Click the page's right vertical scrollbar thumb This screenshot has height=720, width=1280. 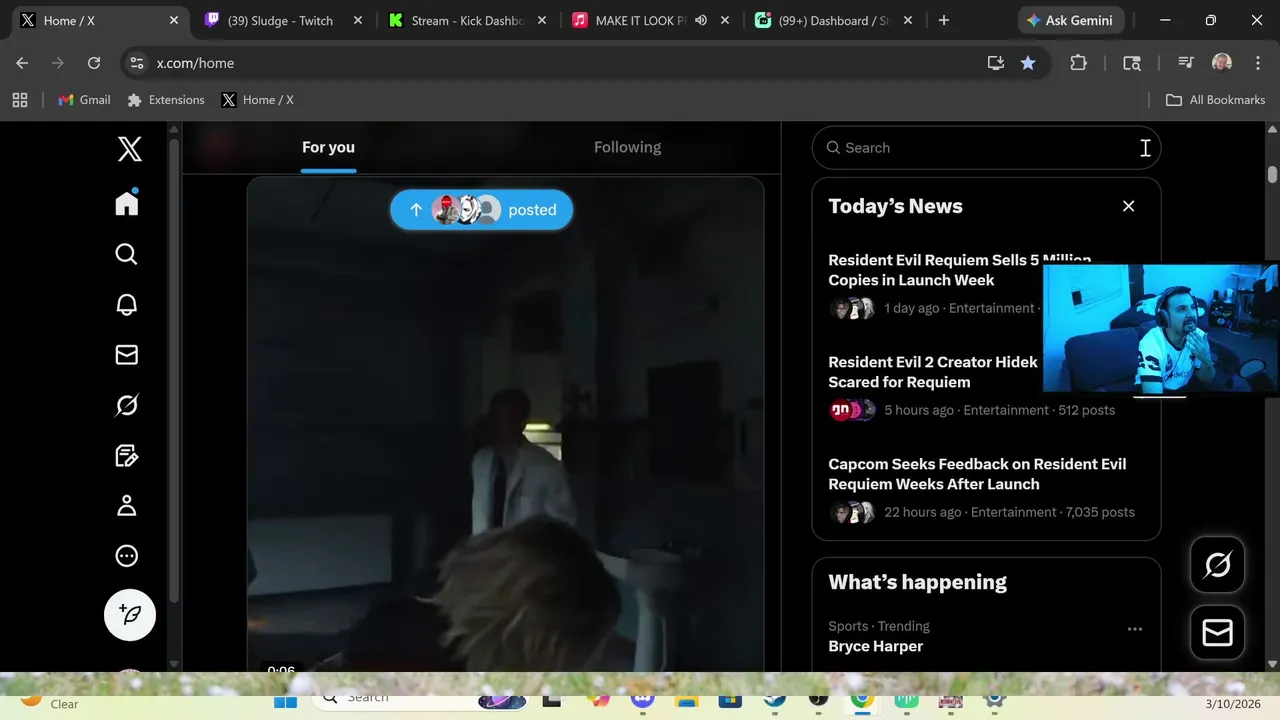(x=1272, y=173)
